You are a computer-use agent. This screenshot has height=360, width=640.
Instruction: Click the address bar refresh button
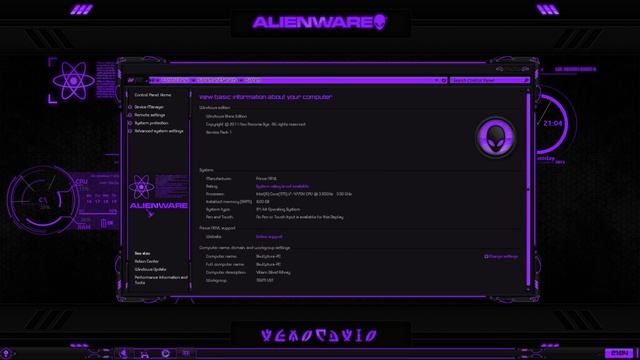coord(444,80)
